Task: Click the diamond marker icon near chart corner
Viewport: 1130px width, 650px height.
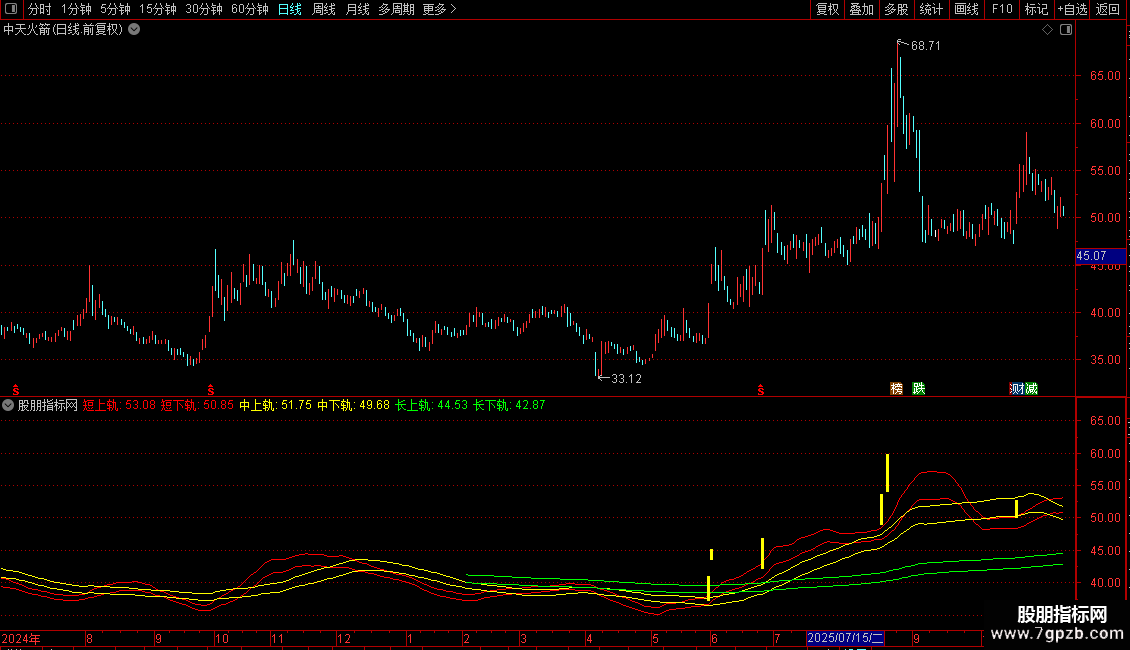Action: point(1048,30)
